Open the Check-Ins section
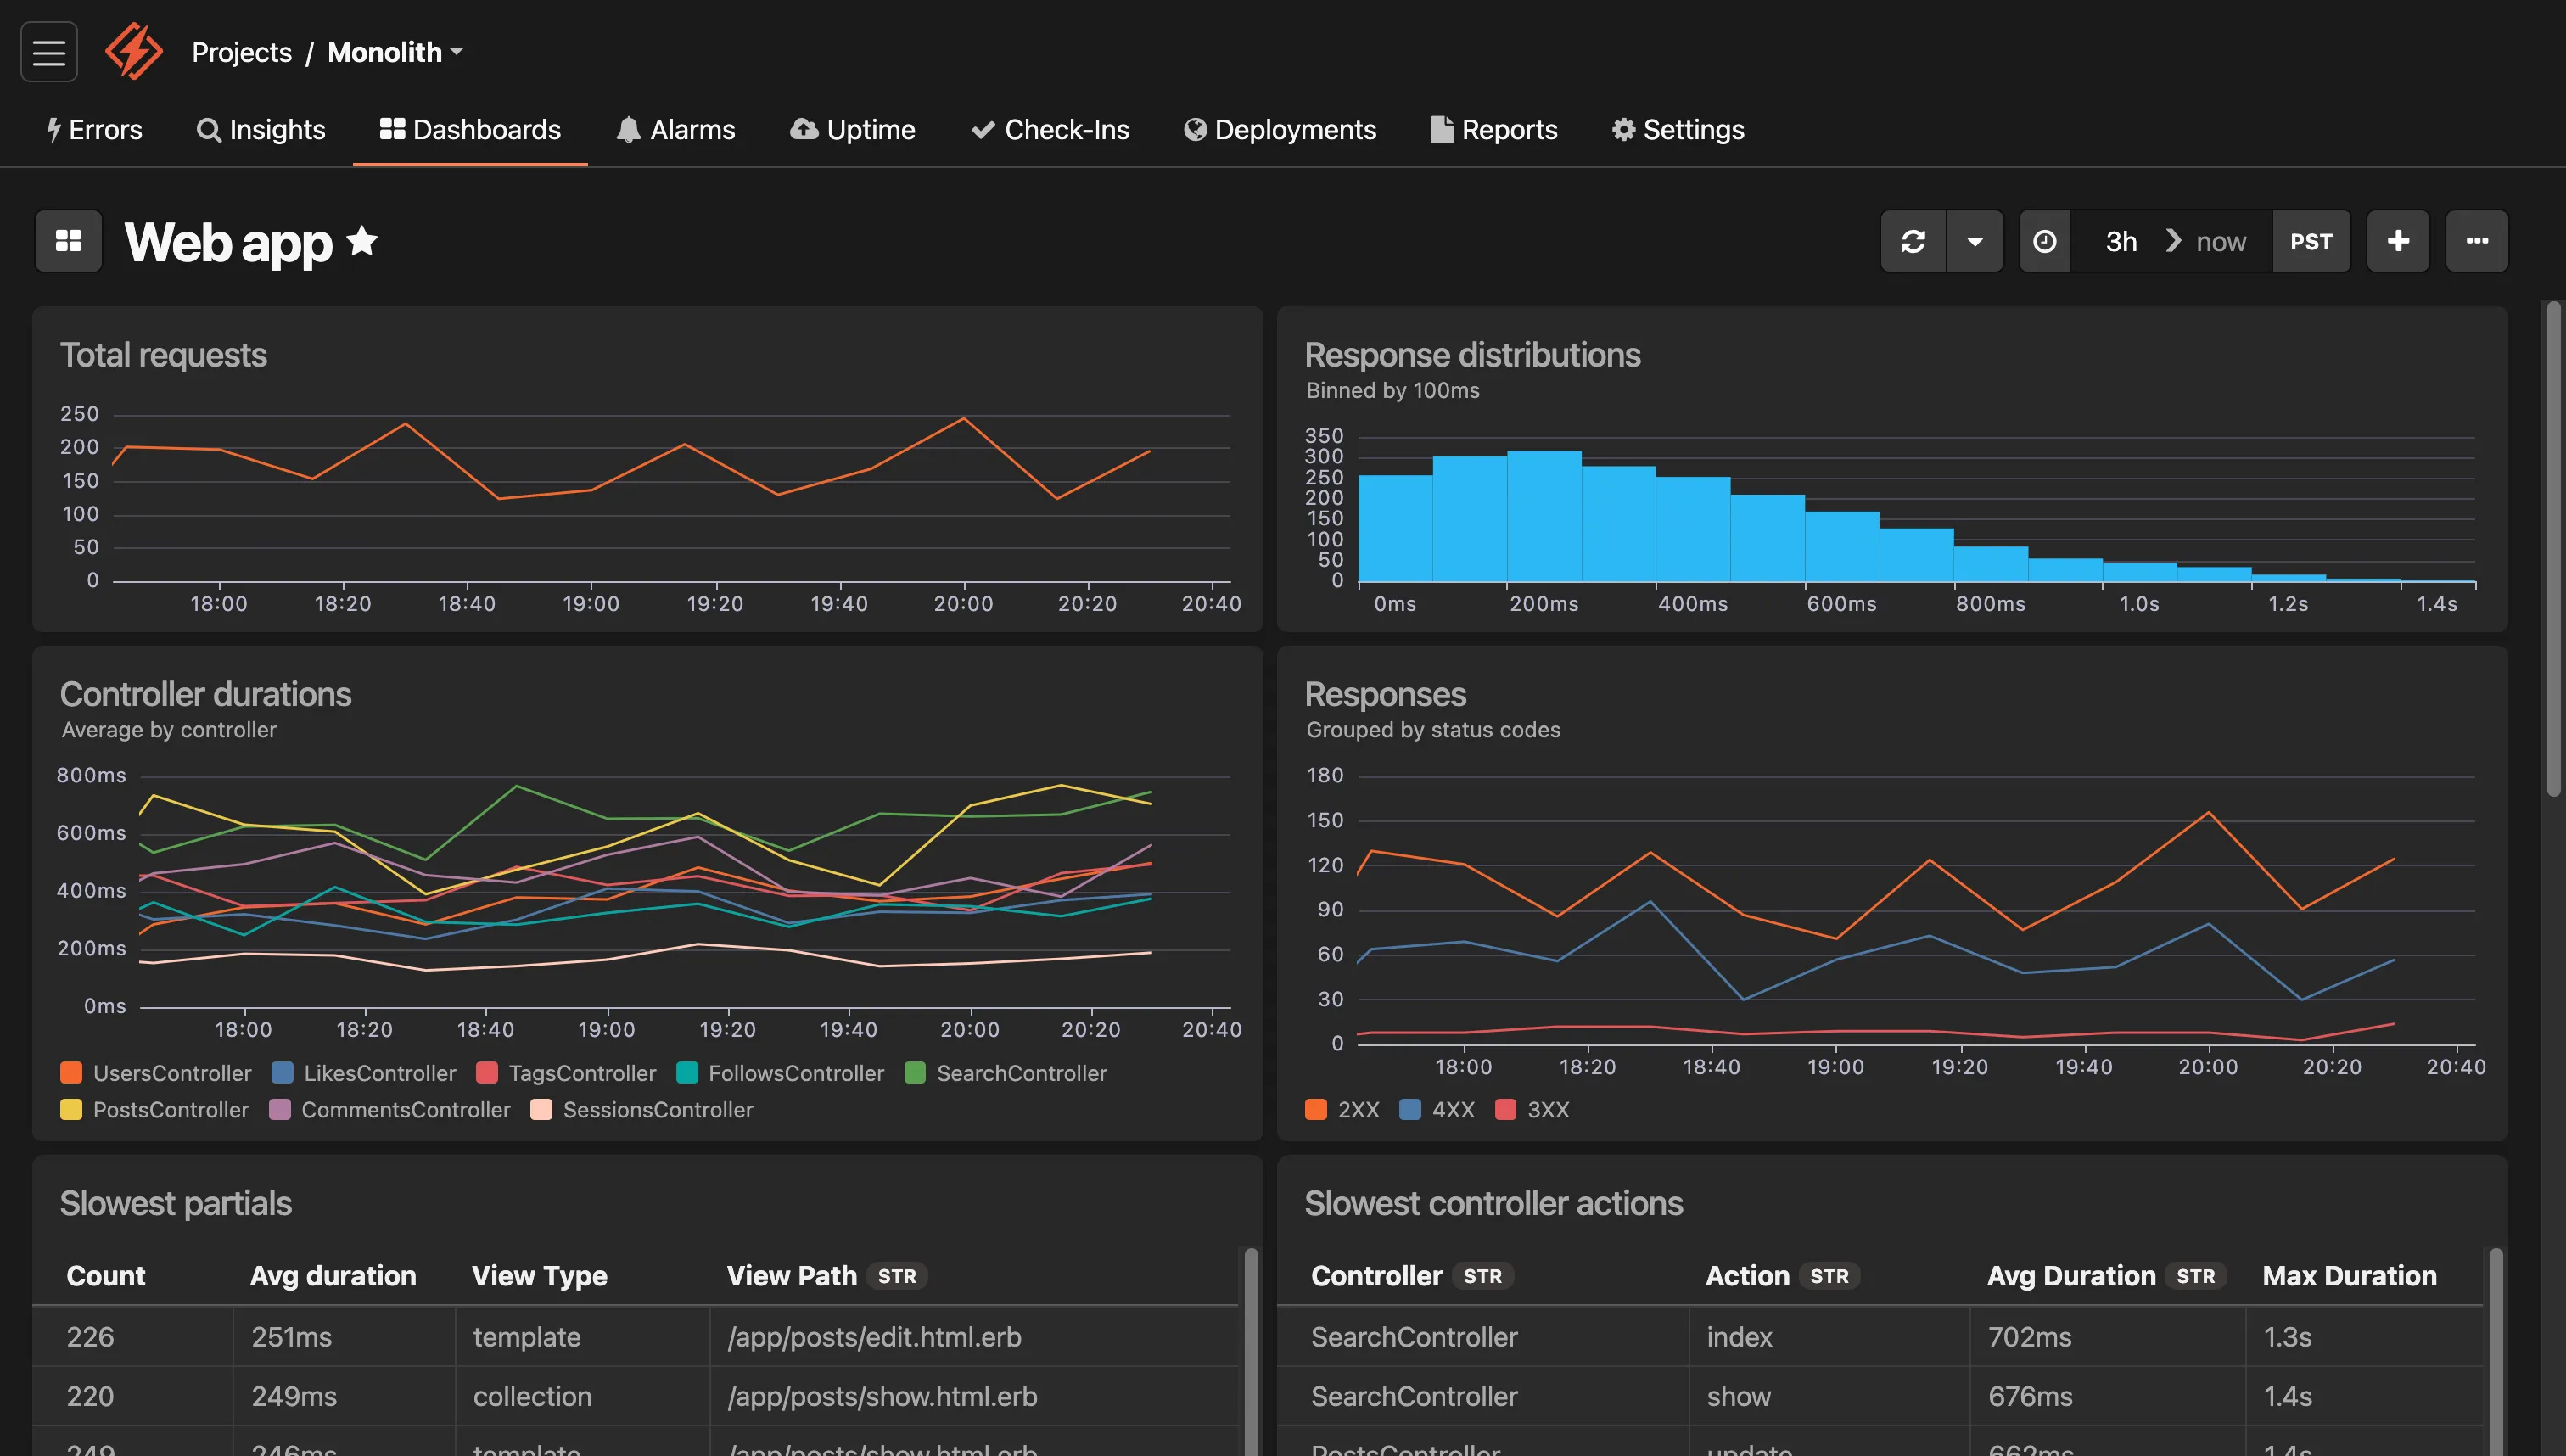The width and height of the screenshot is (2566, 1456). [x=1050, y=130]
